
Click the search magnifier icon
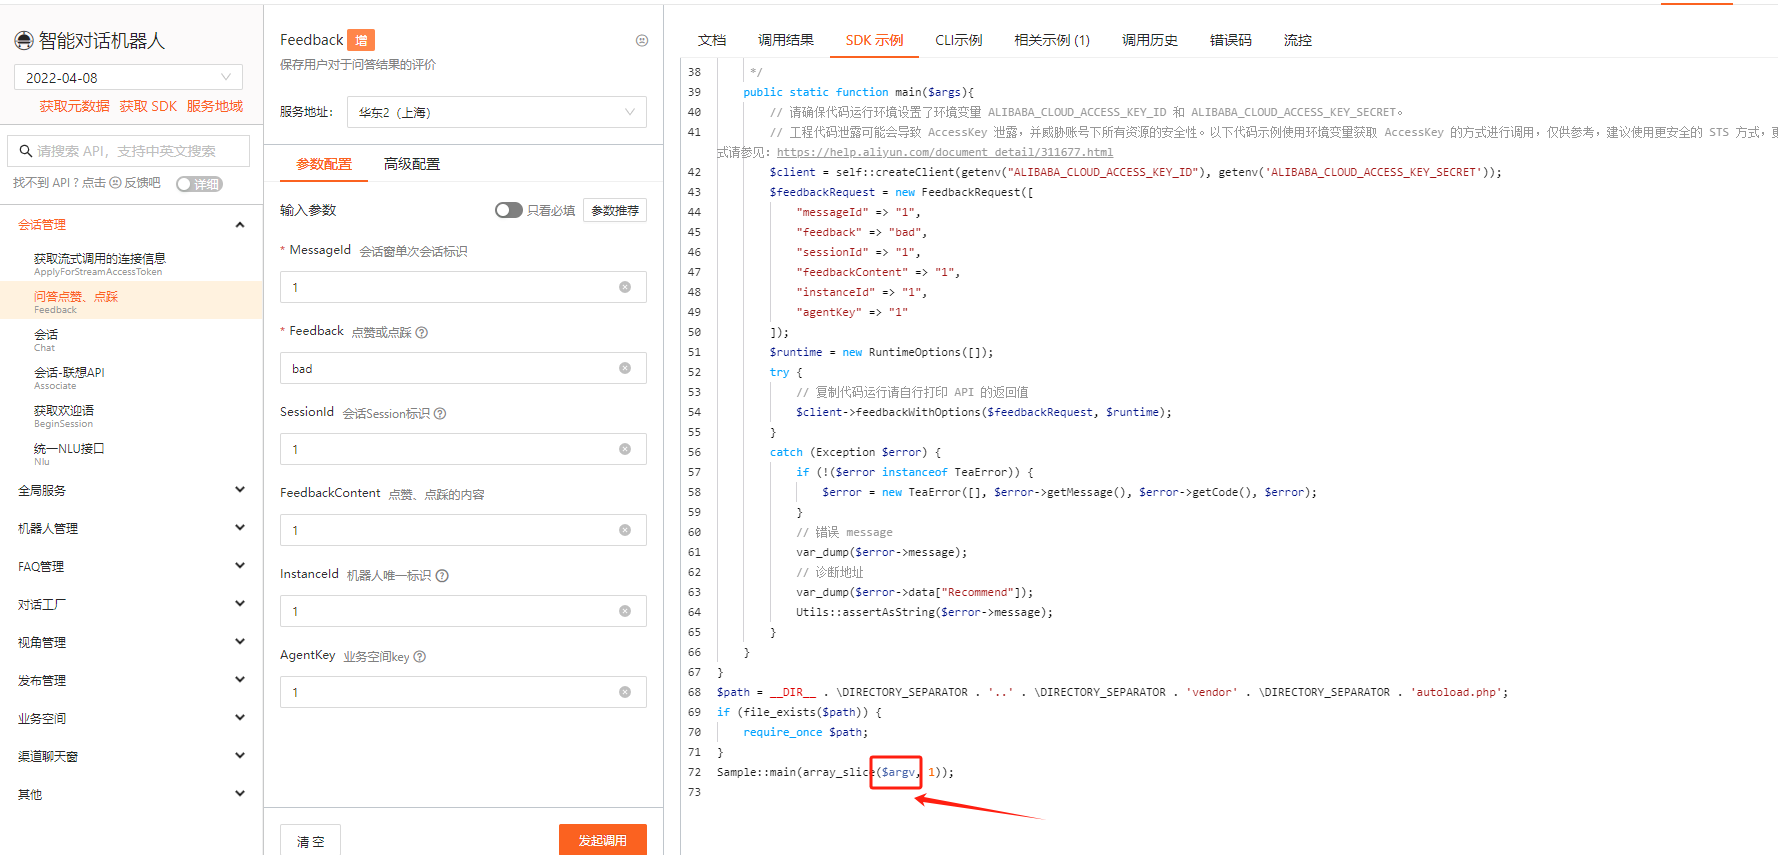[25, 151]
